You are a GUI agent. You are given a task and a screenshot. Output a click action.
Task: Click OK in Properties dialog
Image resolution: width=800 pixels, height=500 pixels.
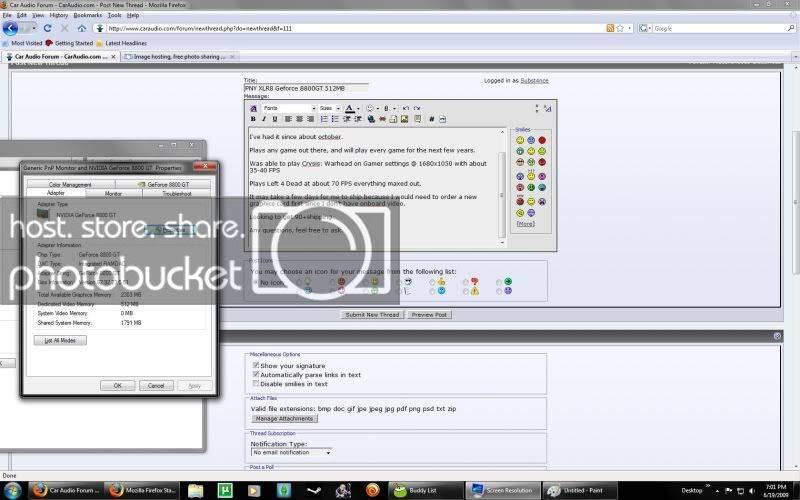click(x=117, y=386)
